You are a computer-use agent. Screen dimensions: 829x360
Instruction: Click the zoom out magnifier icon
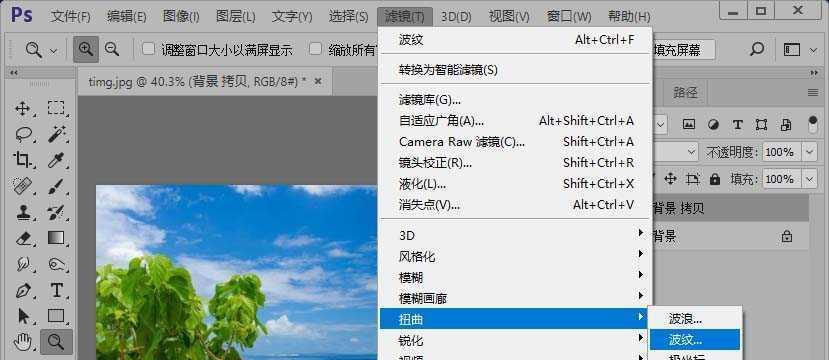[112, 50]
